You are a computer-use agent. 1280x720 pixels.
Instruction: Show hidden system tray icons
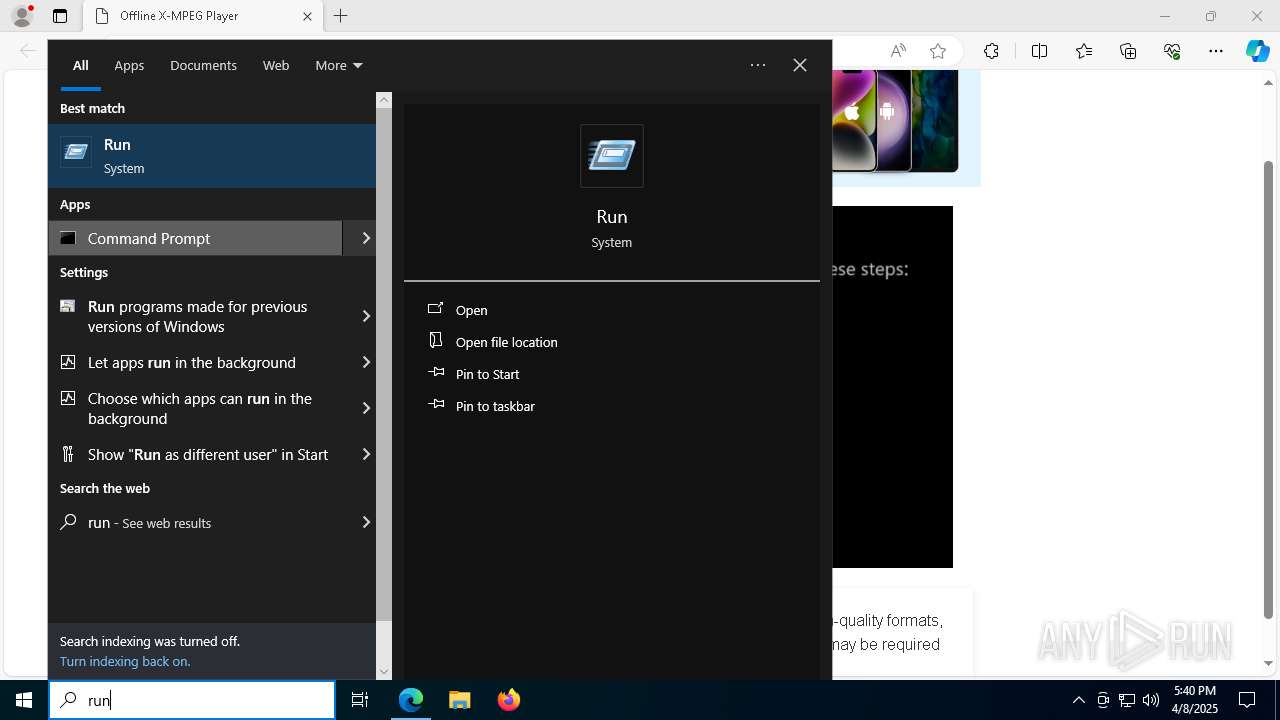tap(1078, 700)
